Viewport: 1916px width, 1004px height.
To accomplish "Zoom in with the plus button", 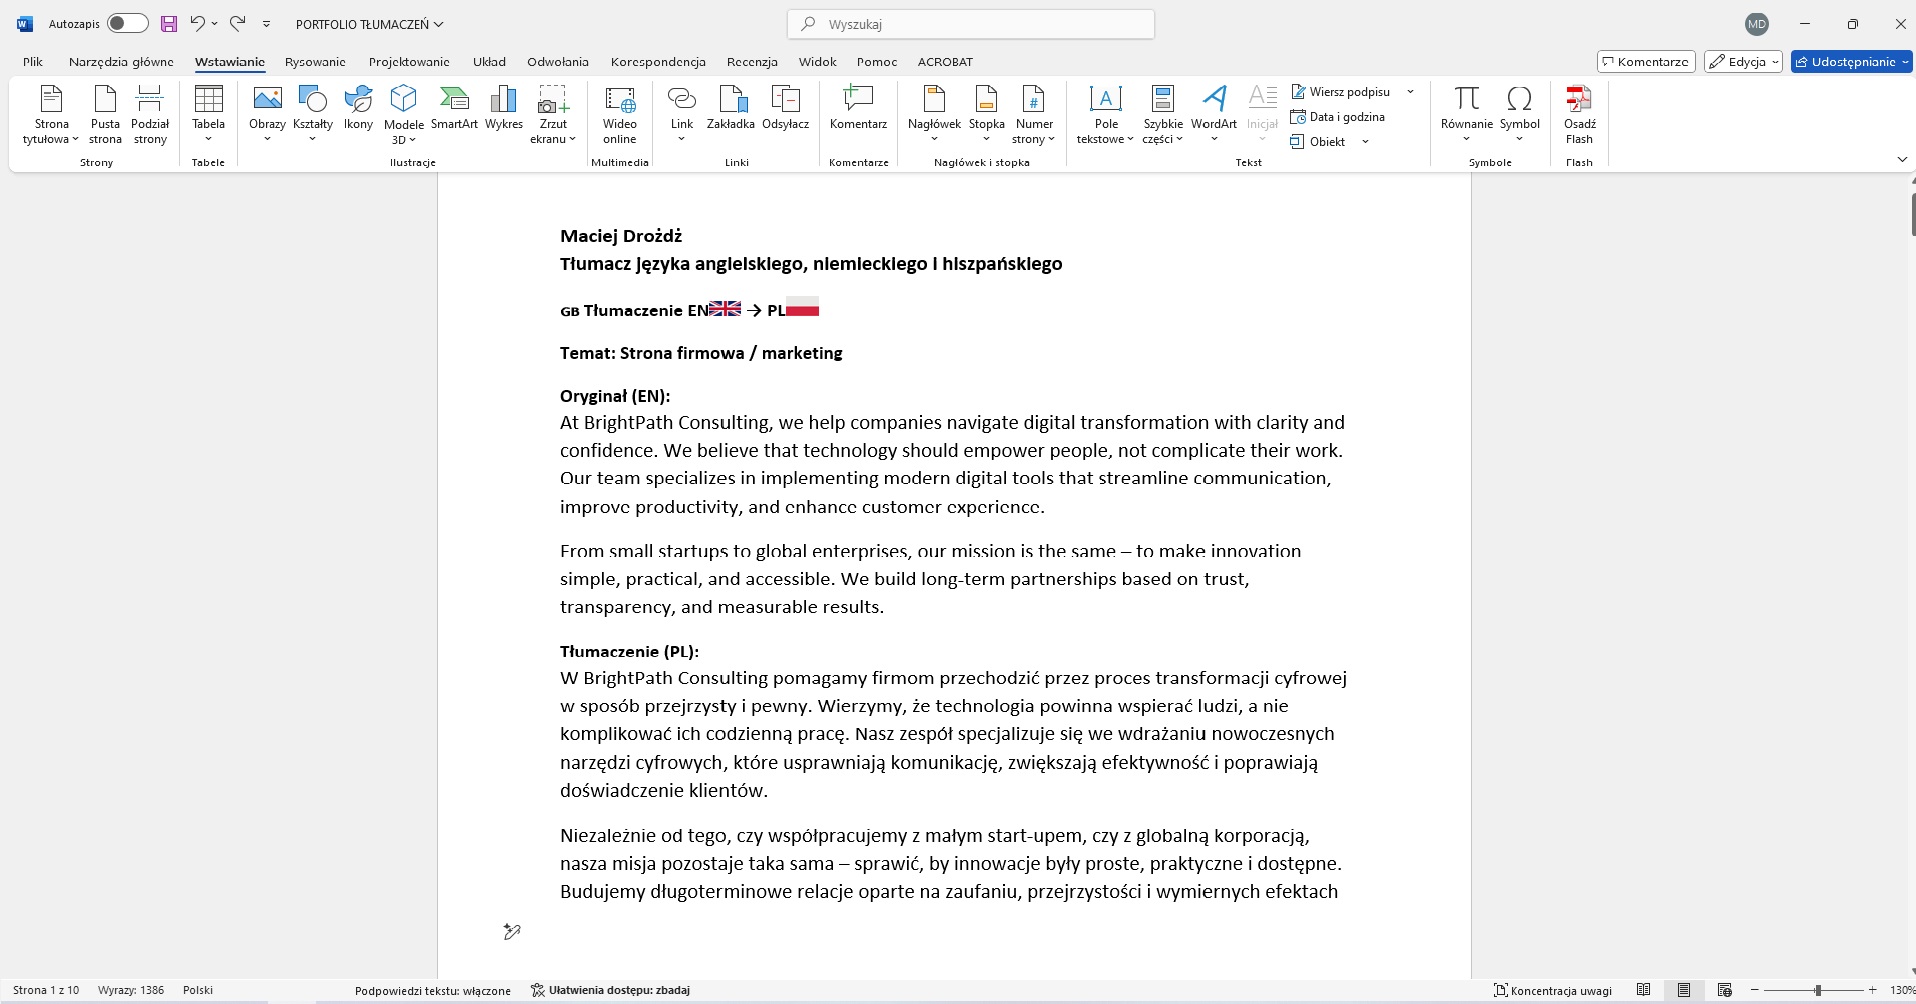I will [x=1873, y=990].
